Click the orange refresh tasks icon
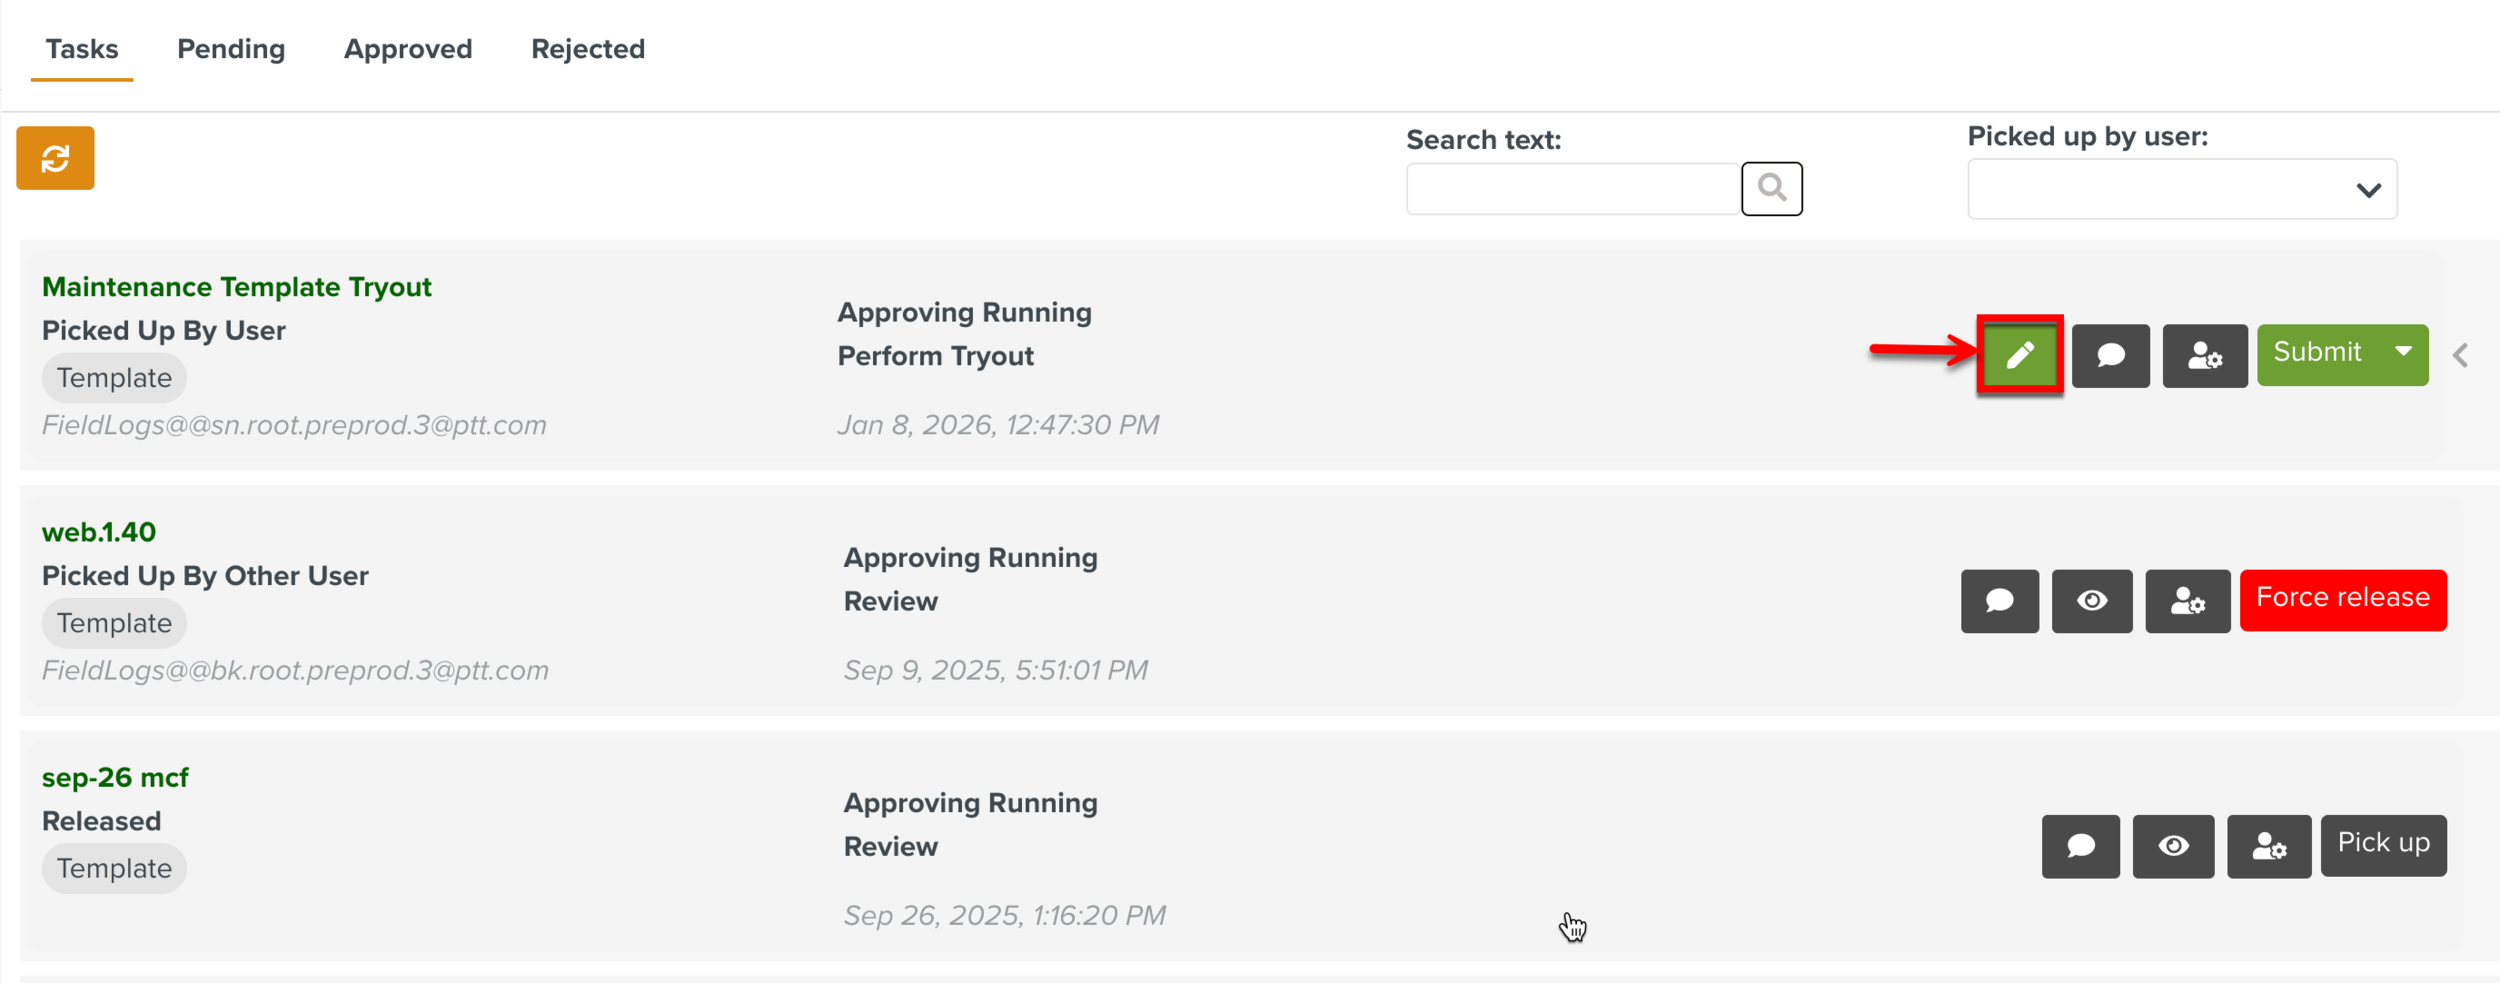 [x=55, y=158]
